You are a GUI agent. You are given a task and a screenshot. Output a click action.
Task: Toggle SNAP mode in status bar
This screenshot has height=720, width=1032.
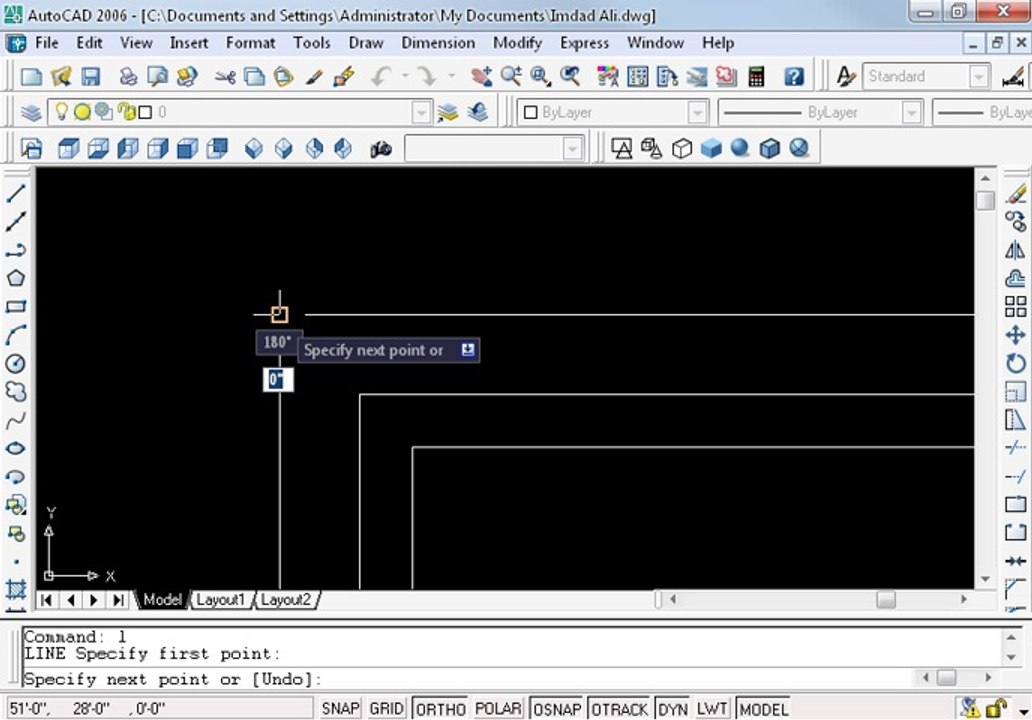[340, 709]
